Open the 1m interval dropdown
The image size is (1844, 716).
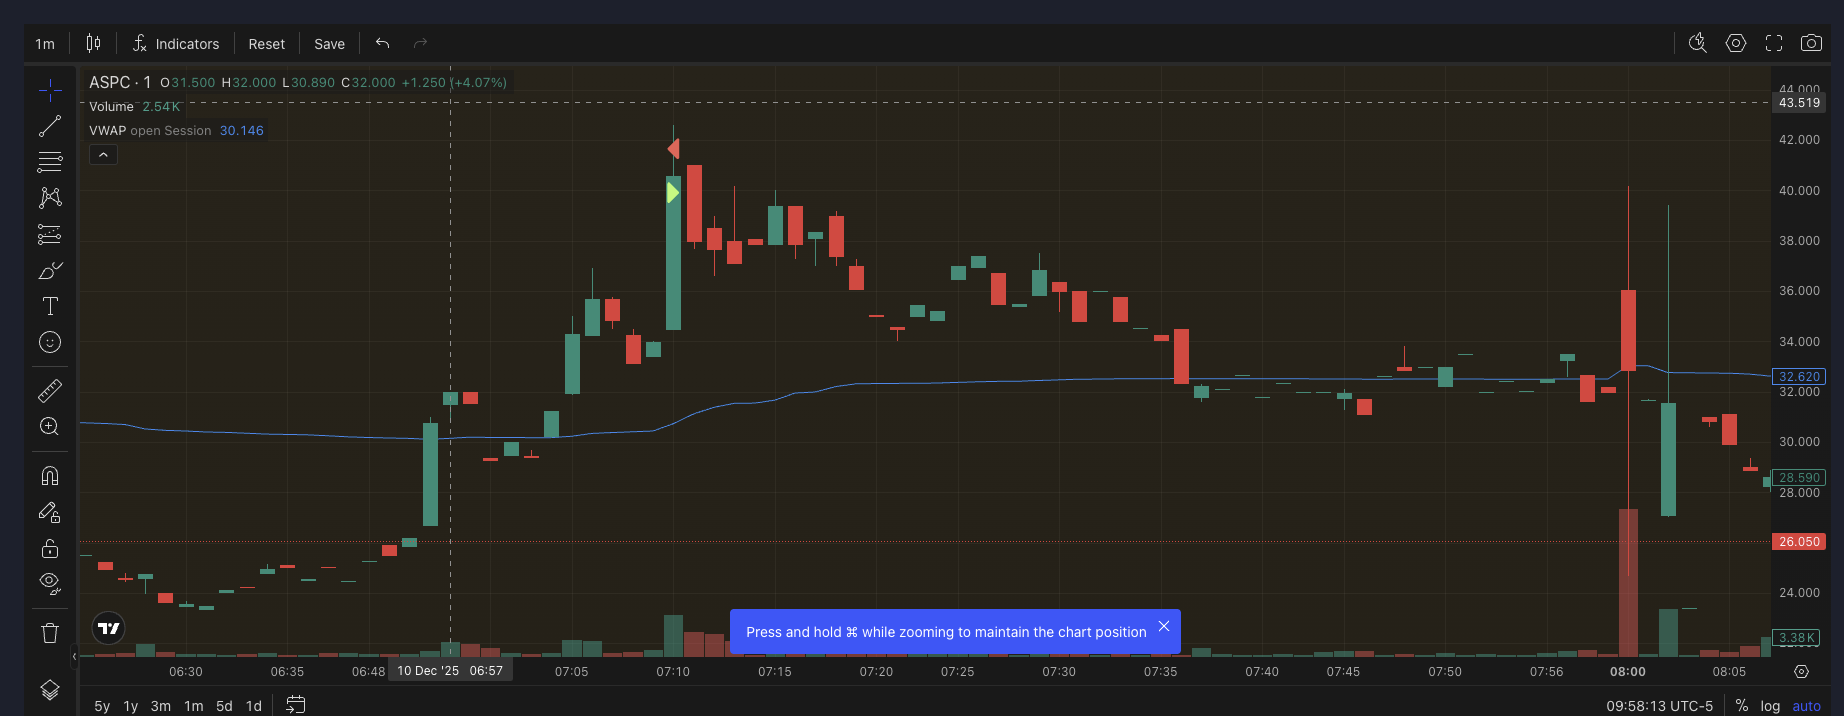pos(45,44)
